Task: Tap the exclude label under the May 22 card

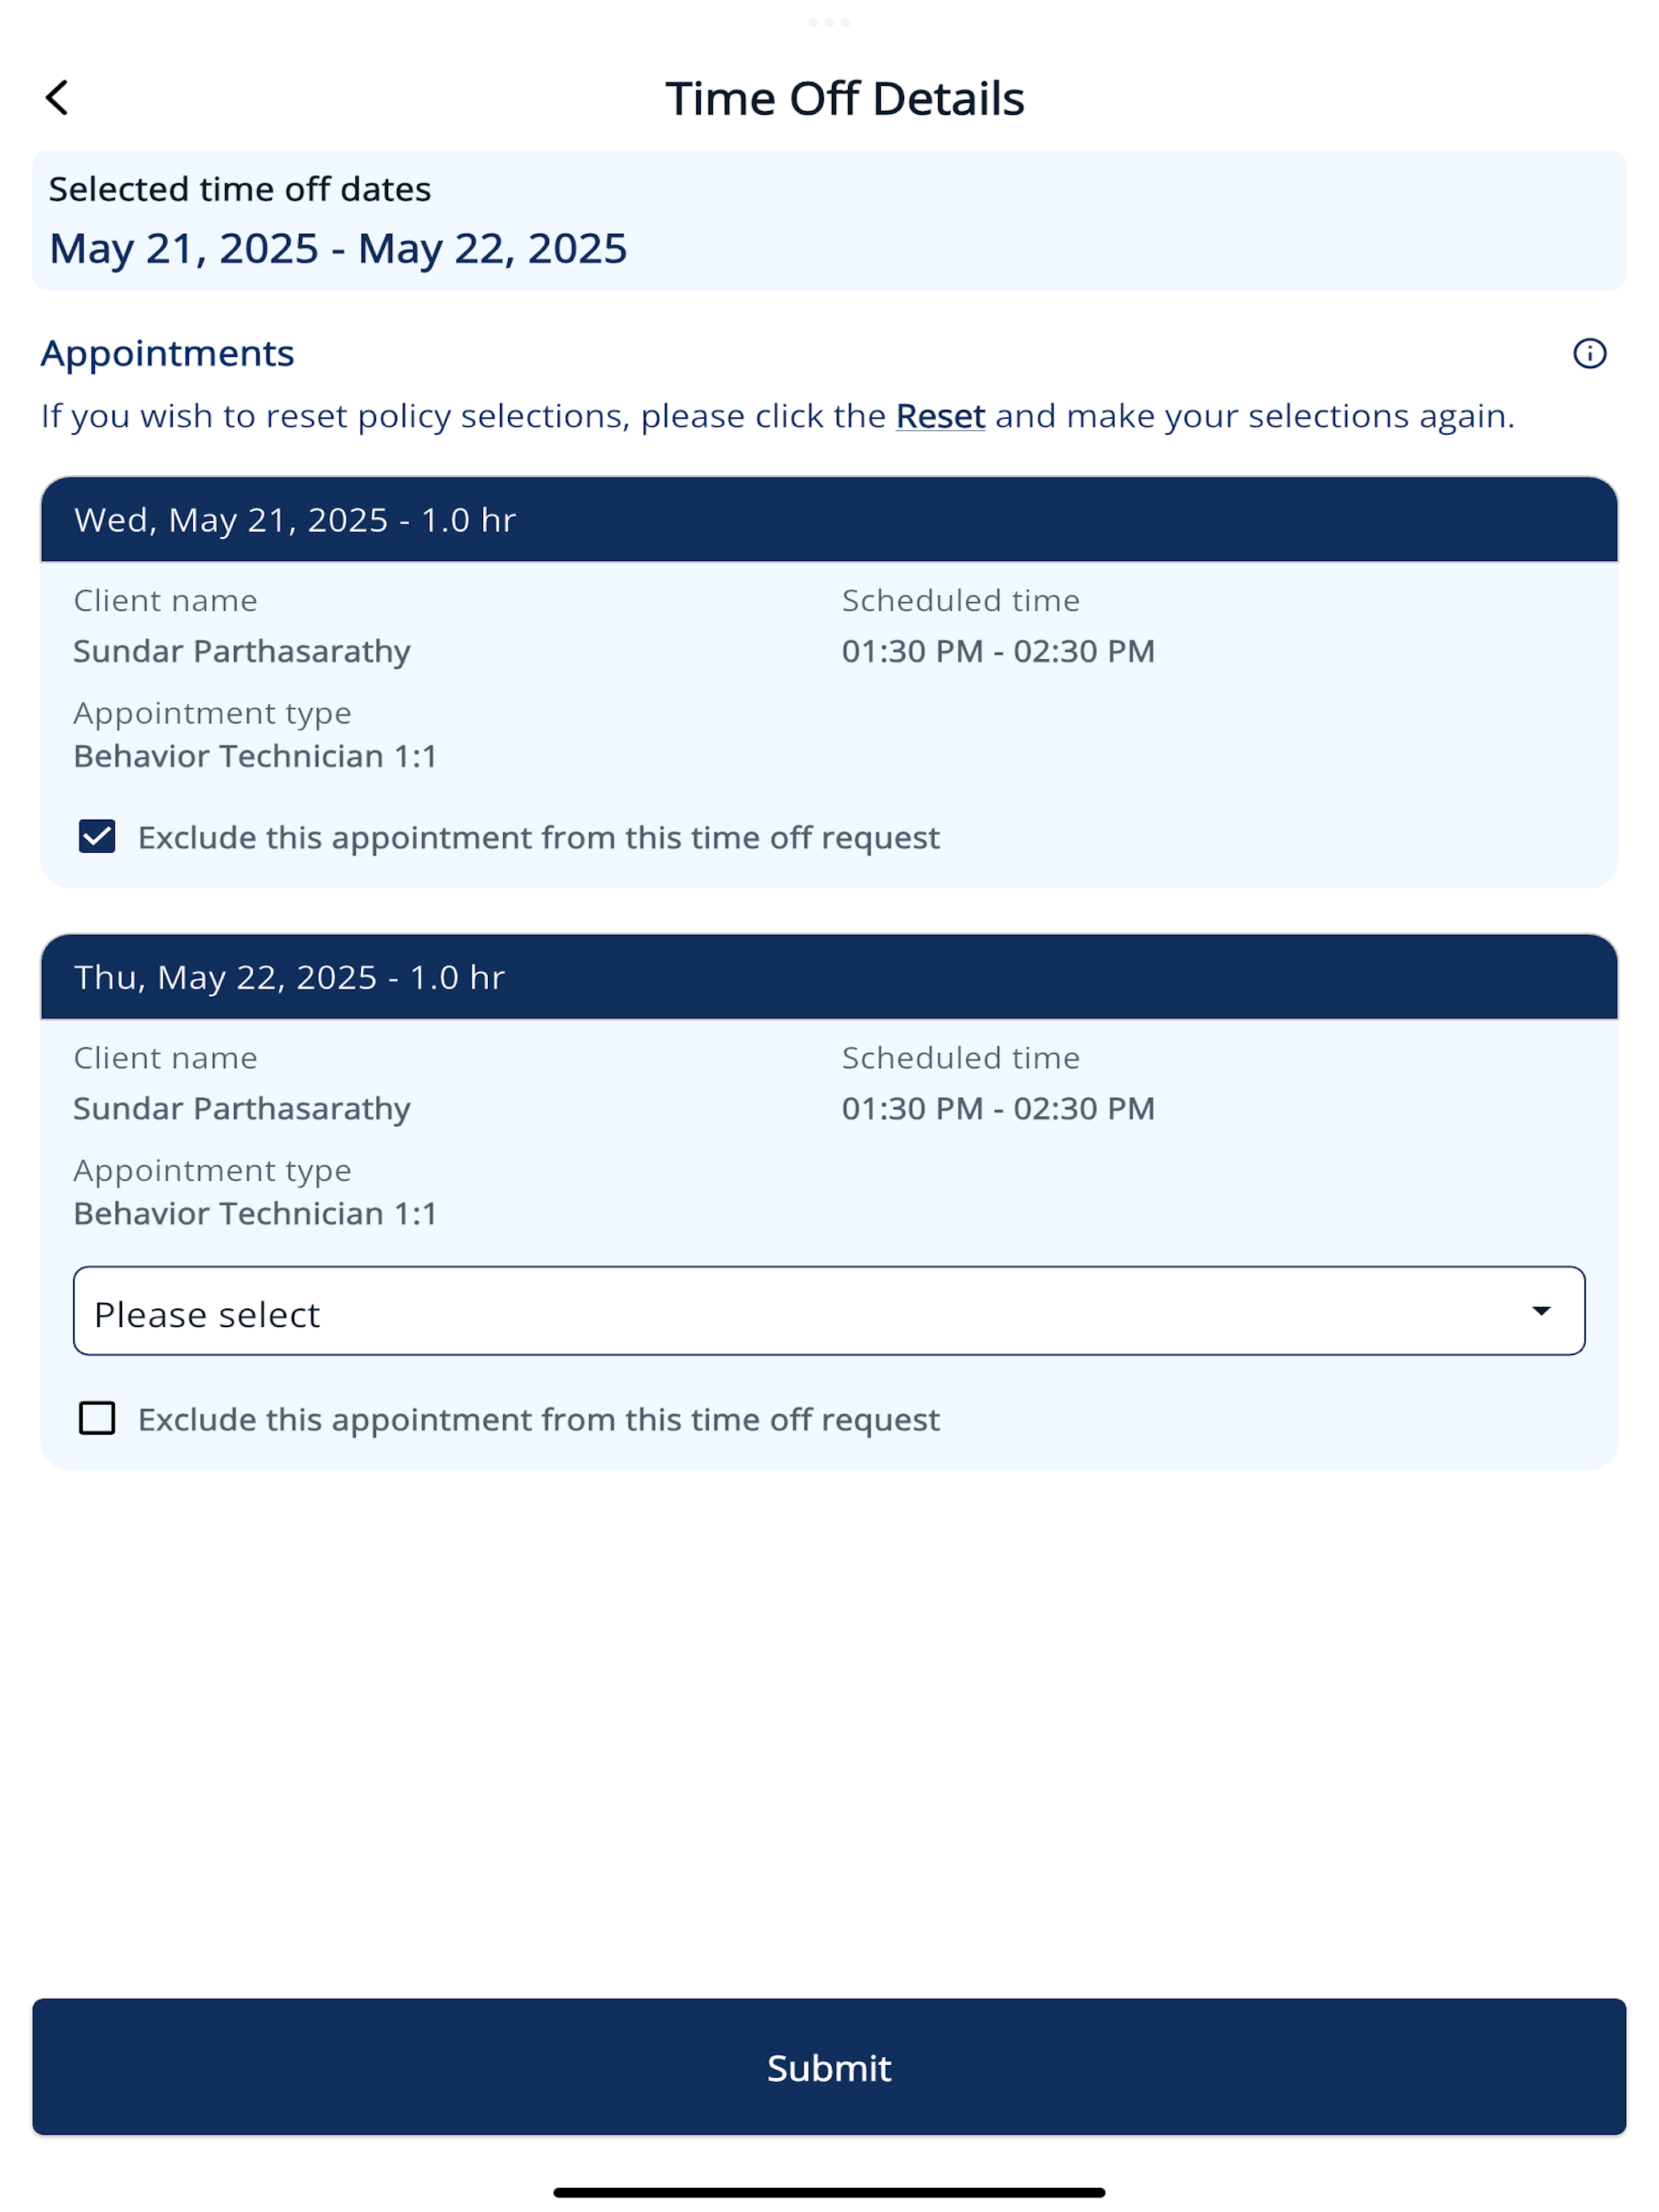Action: coord(538,1419)
